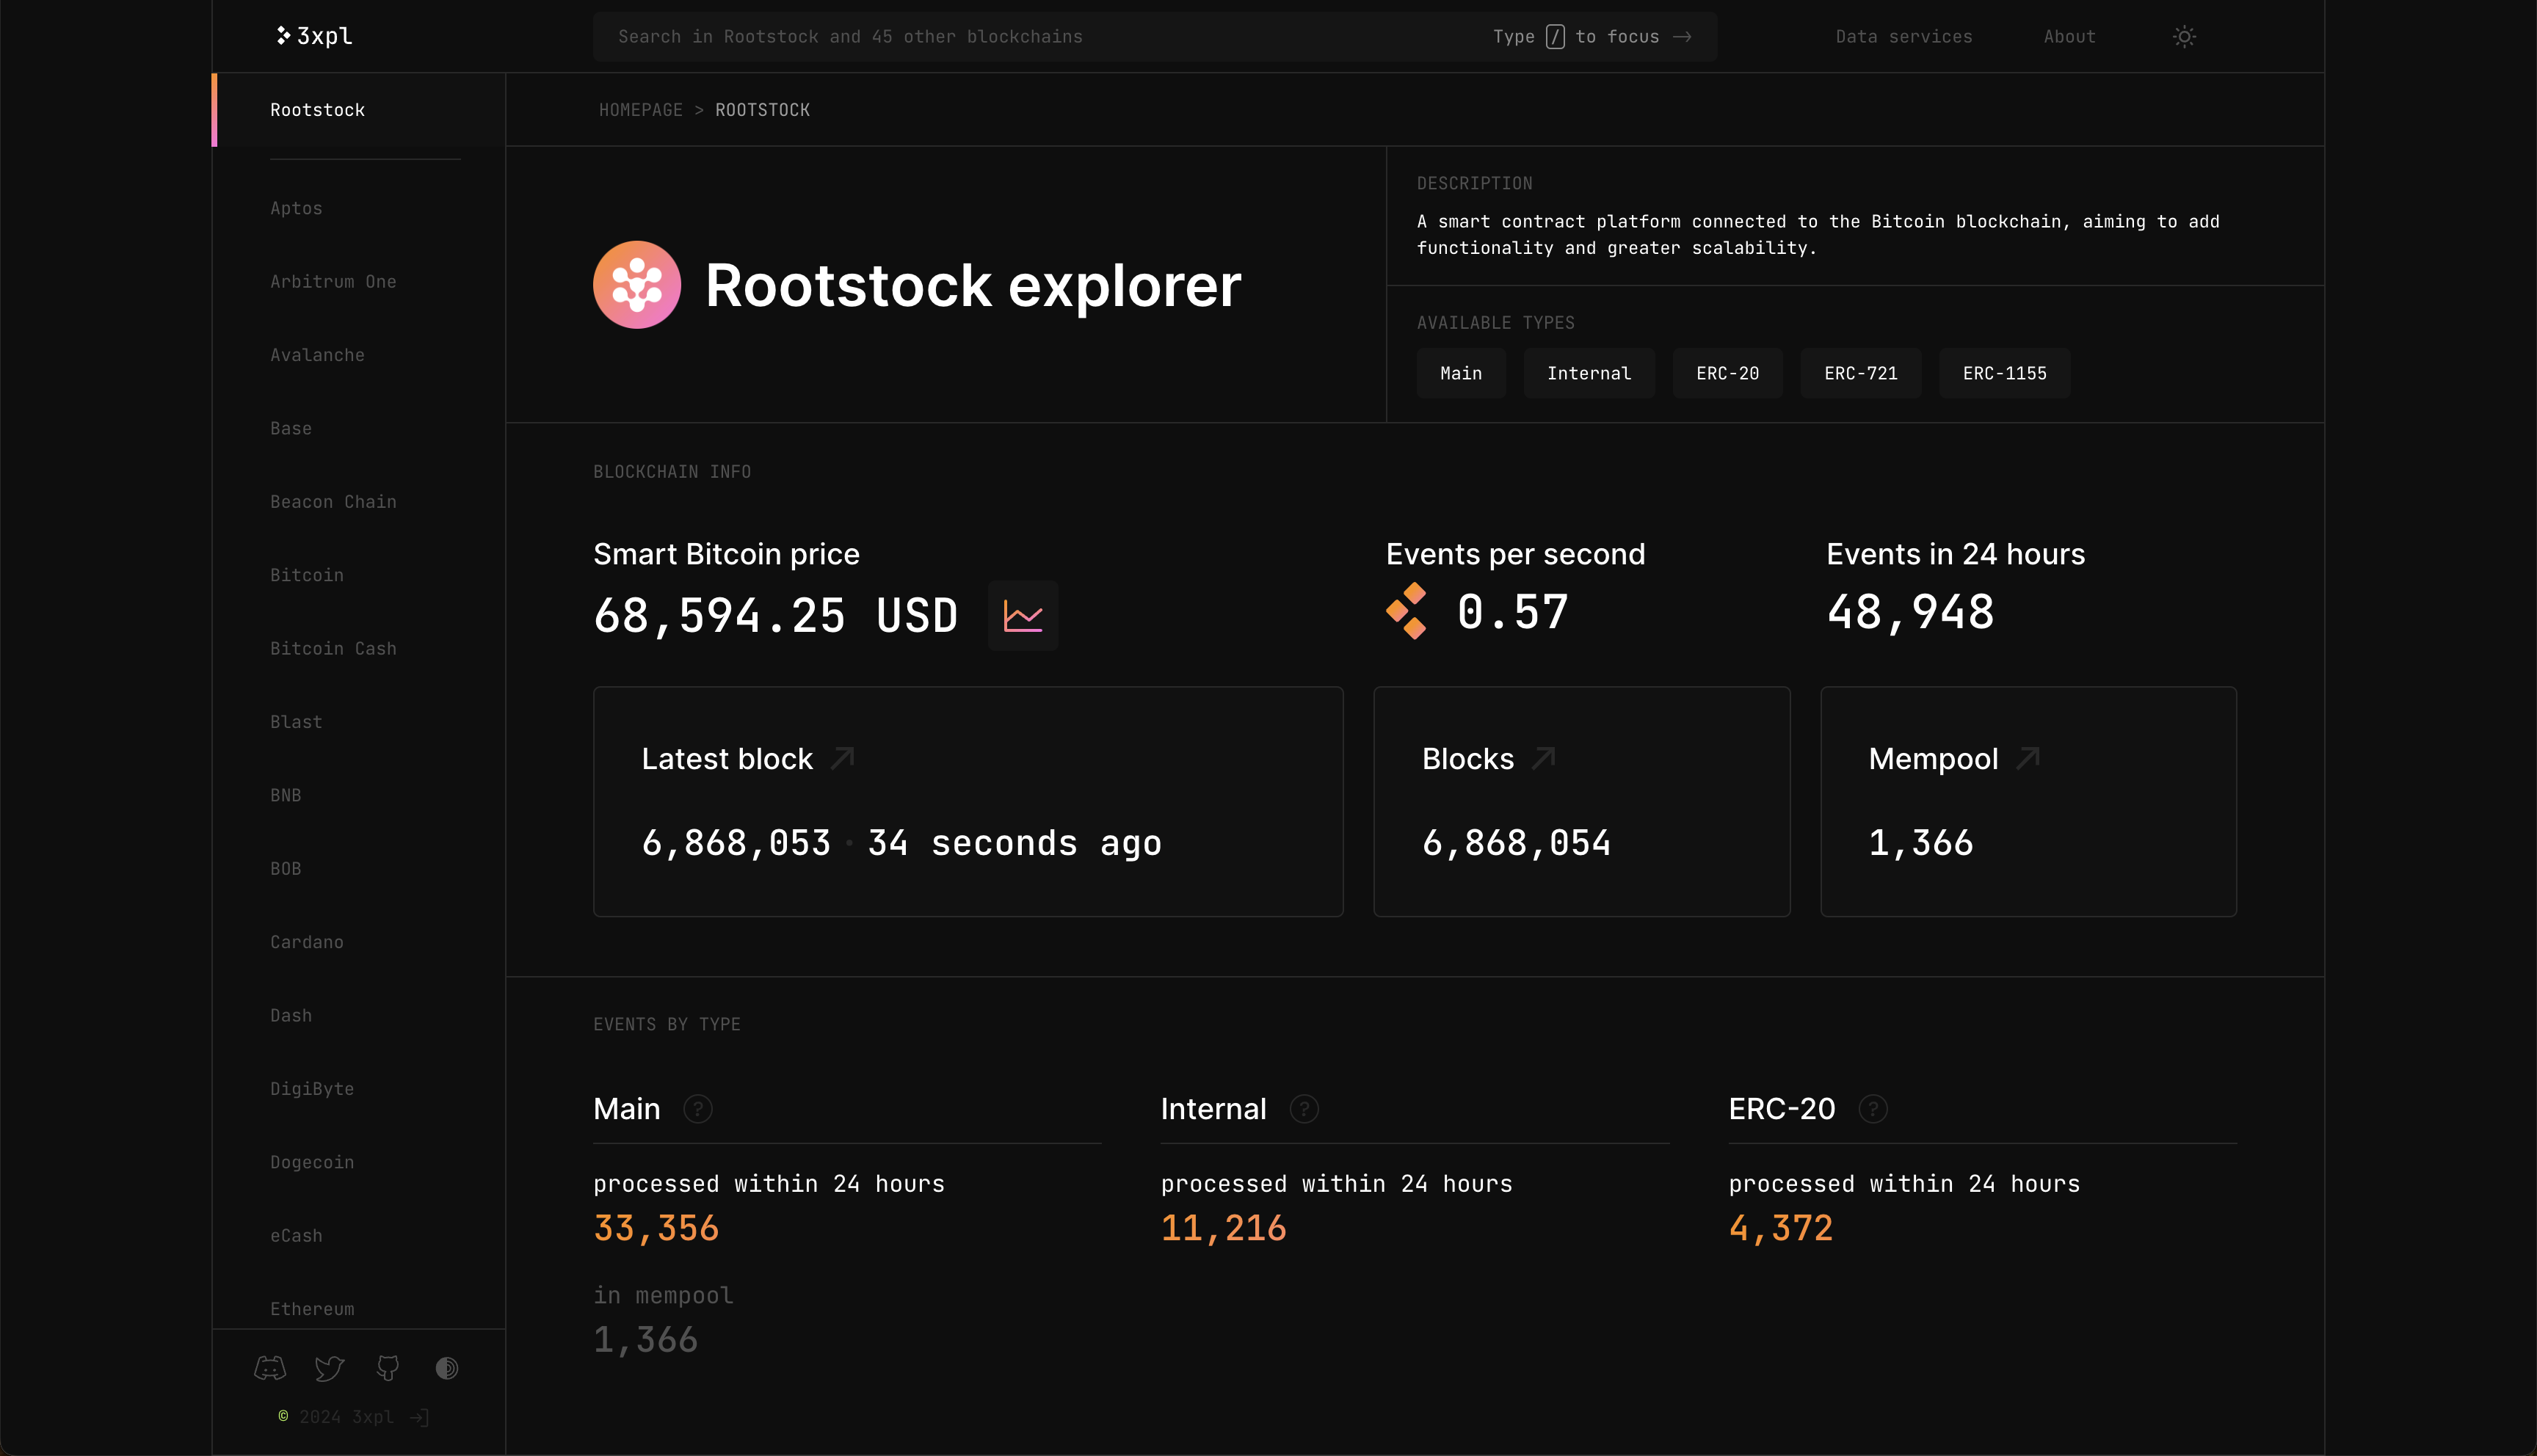2537x1456 pixels.
Task: Toggle the Internal available type filter
Action: [1589, 373]
